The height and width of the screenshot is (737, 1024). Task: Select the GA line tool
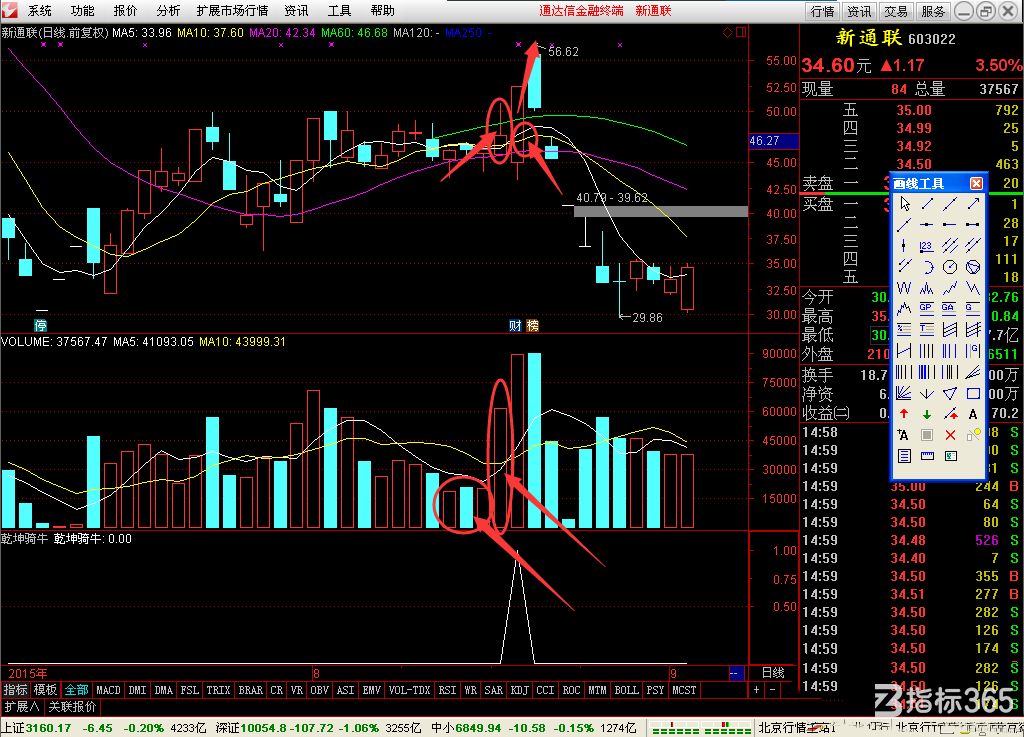pyautogui.click(x=950, y=308)
